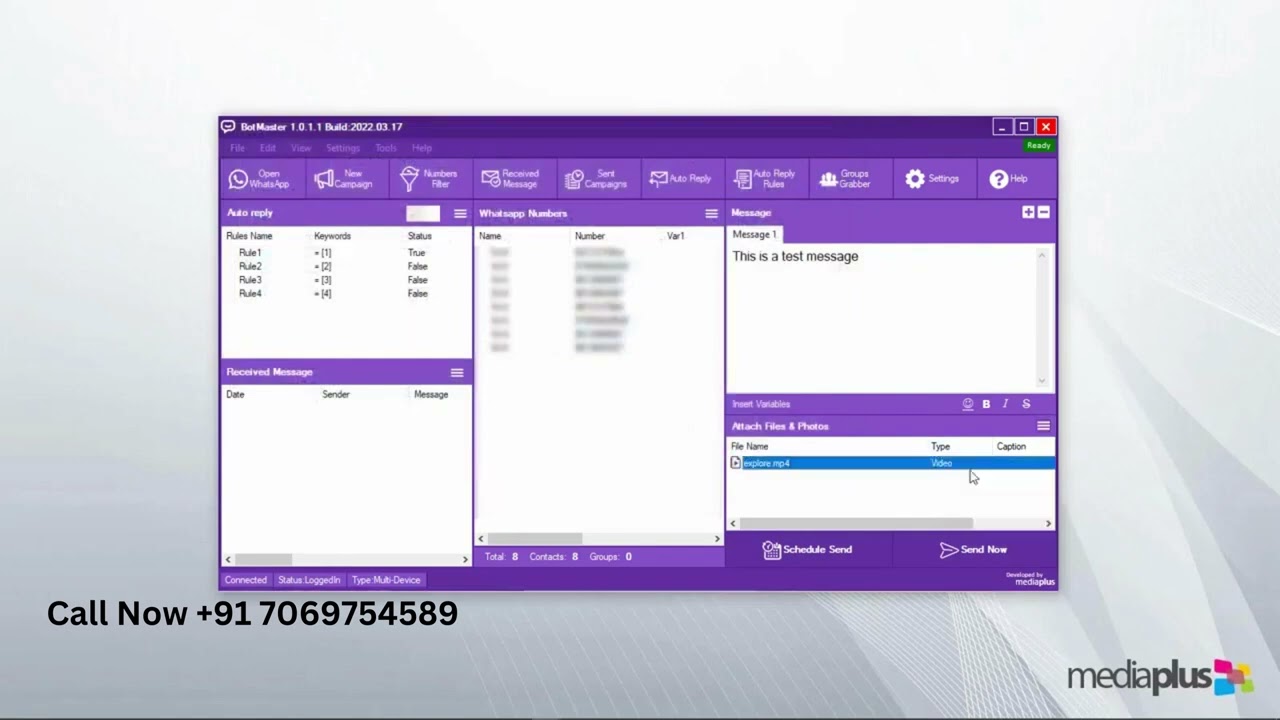Image resolution: width=1280 pixels, height=720 pixels.
Task: Open the Tools menu
Action: coord(386,148)
